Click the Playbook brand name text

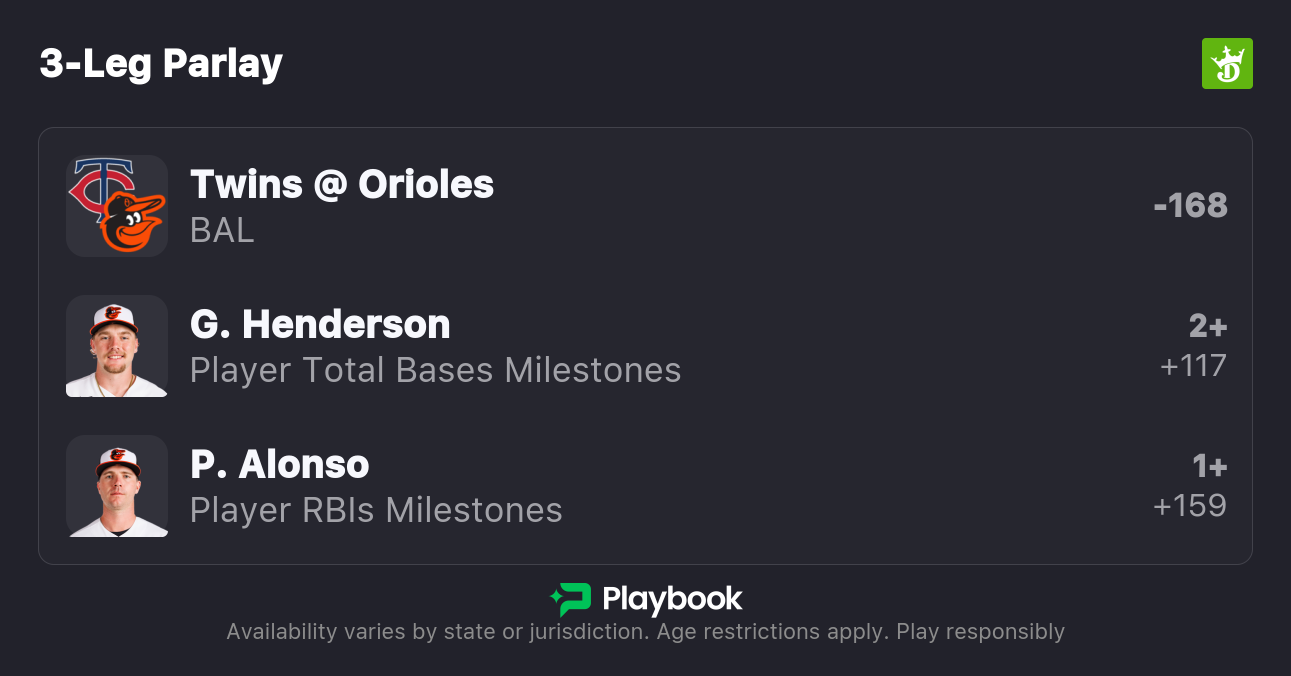672,599
